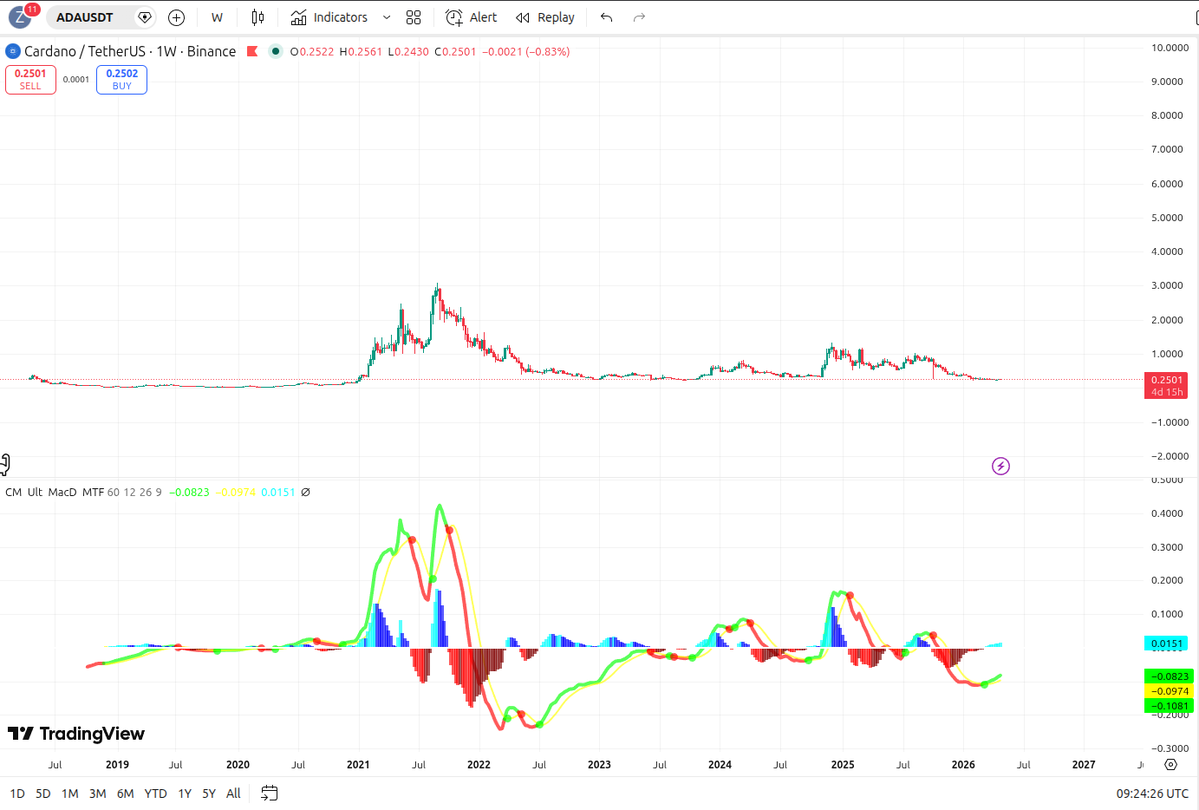Open symbol search via the plus icon

click(176, 17)
